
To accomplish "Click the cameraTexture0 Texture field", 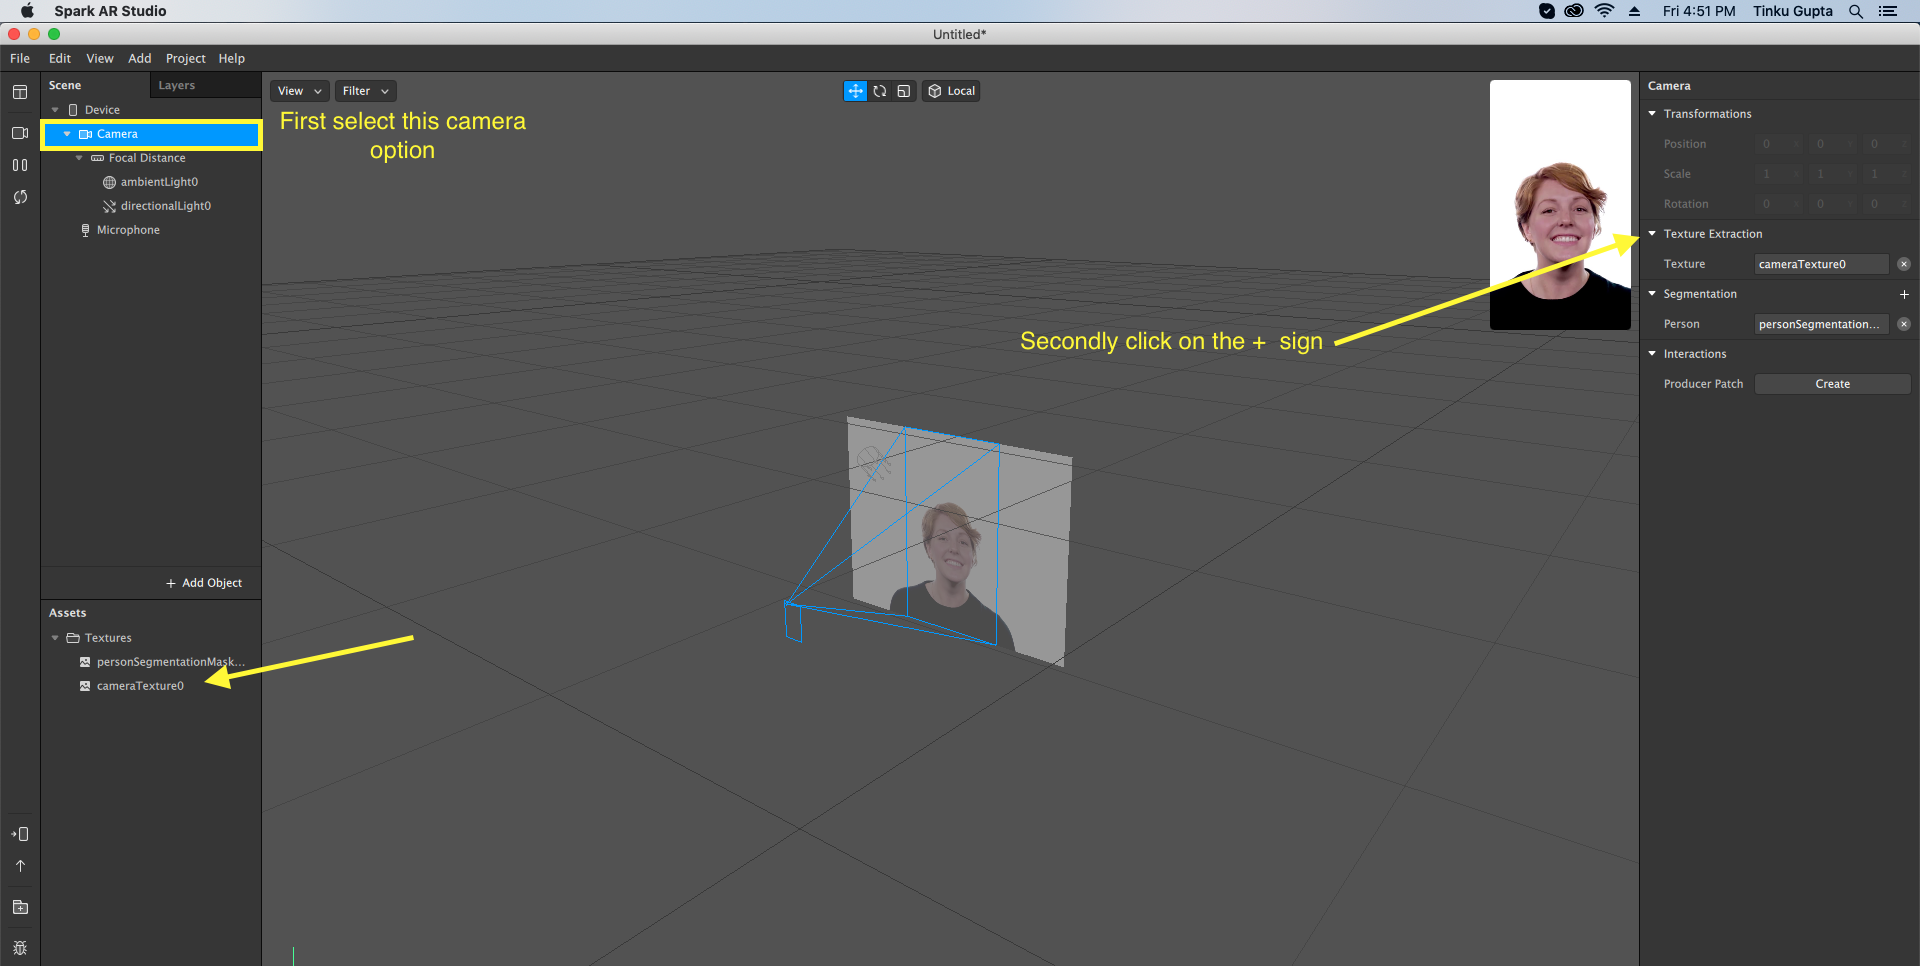I will (x=1821, y=264).
